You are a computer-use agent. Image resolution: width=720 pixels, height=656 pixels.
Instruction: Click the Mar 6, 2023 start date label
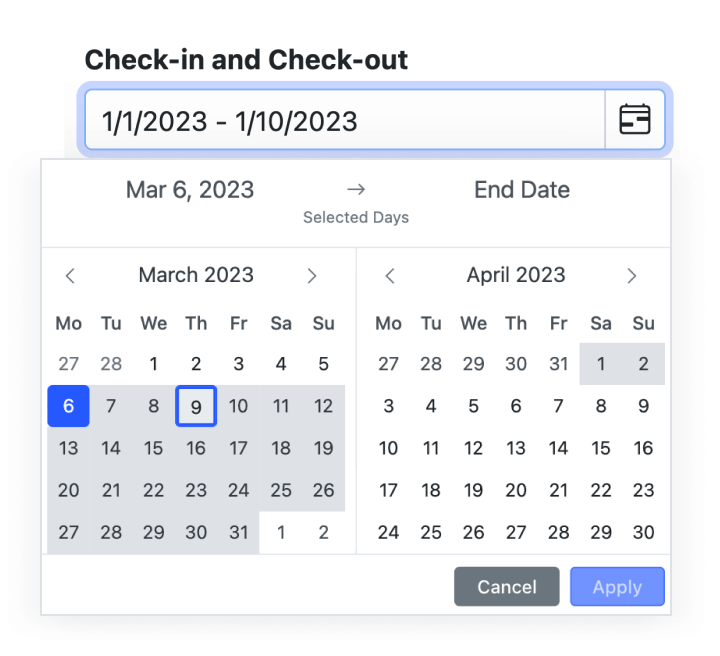(x=190, y=190)
